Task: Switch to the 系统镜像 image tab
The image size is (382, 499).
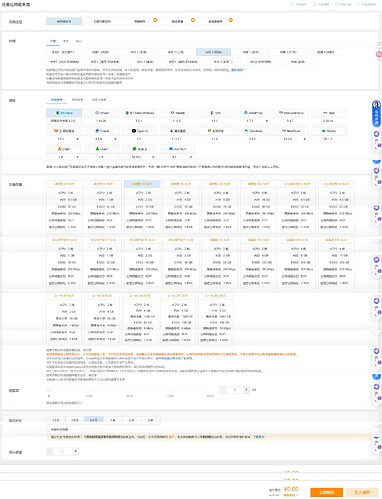Action: 77,100
